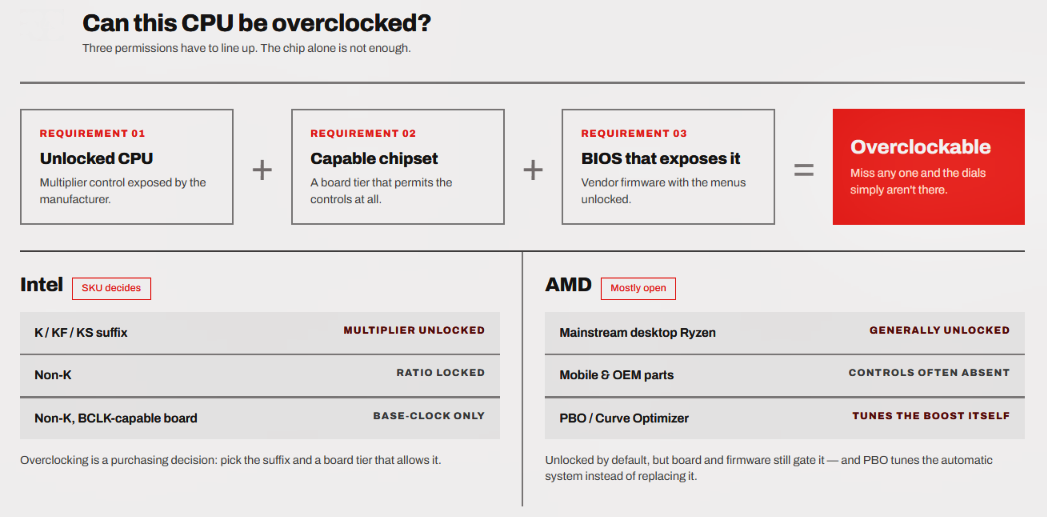Click the 'Can this CPU be overclocked?' heading
1047x517 pixels.
click(256, 23)
